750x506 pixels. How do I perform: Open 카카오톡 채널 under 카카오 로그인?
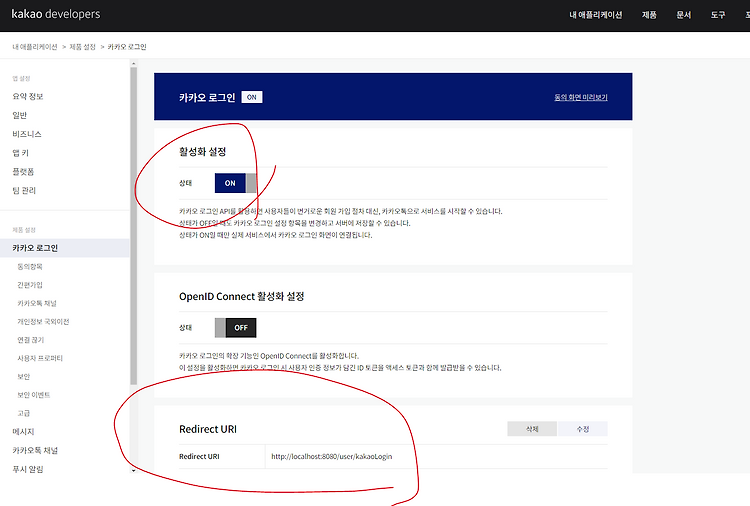37,303
